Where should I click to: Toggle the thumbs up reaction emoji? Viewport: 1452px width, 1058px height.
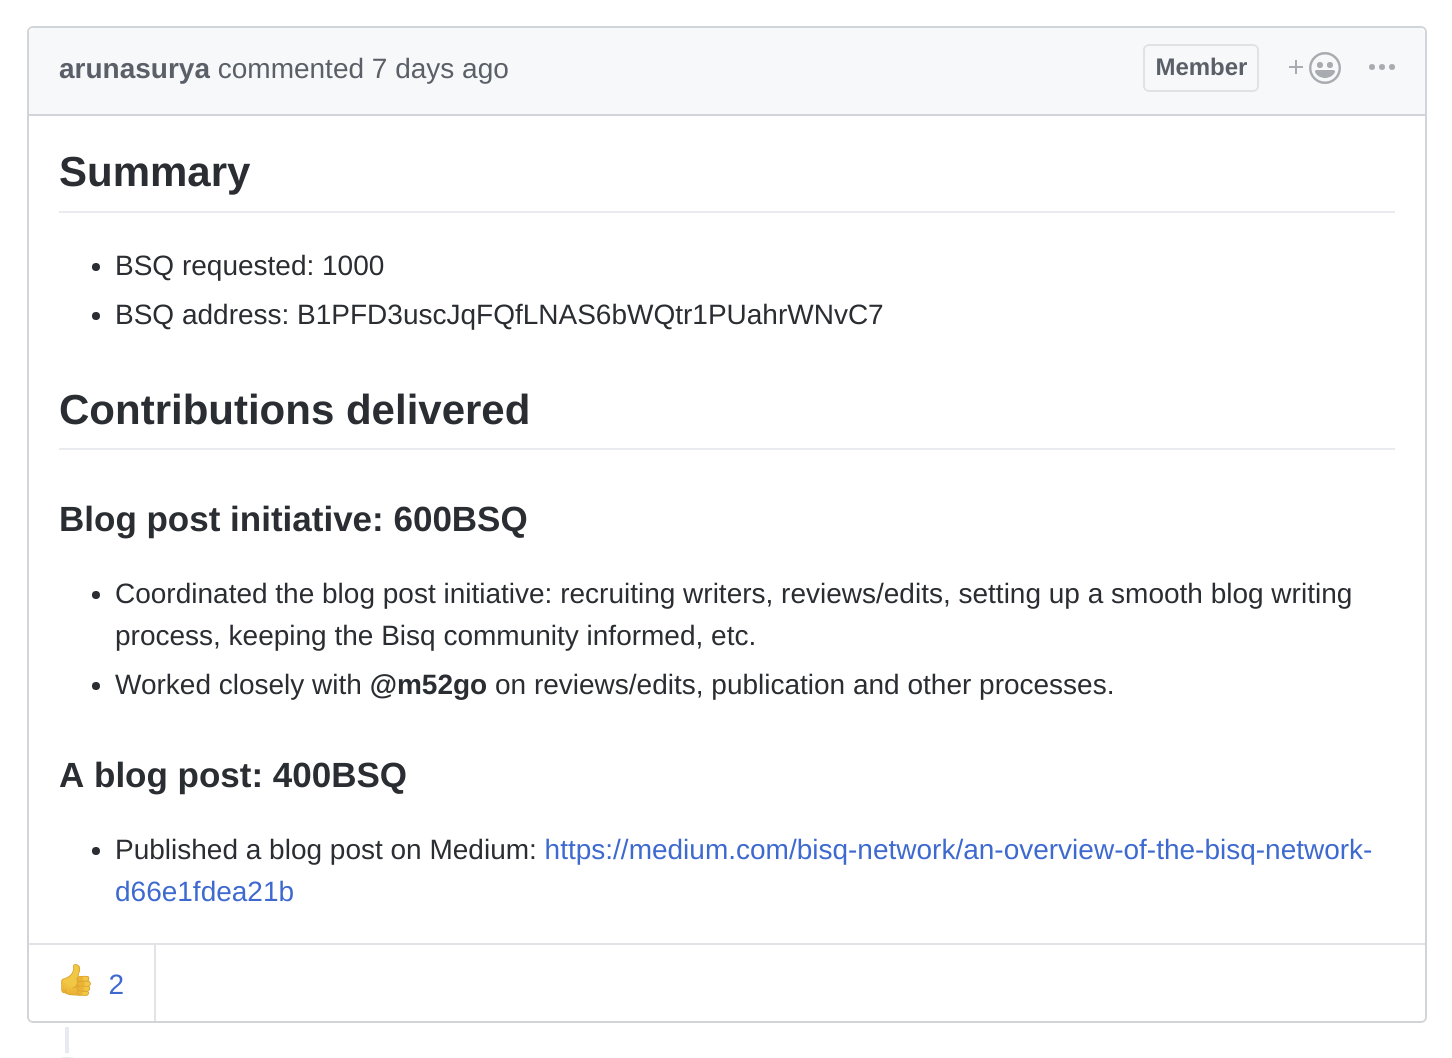(76, 982)
